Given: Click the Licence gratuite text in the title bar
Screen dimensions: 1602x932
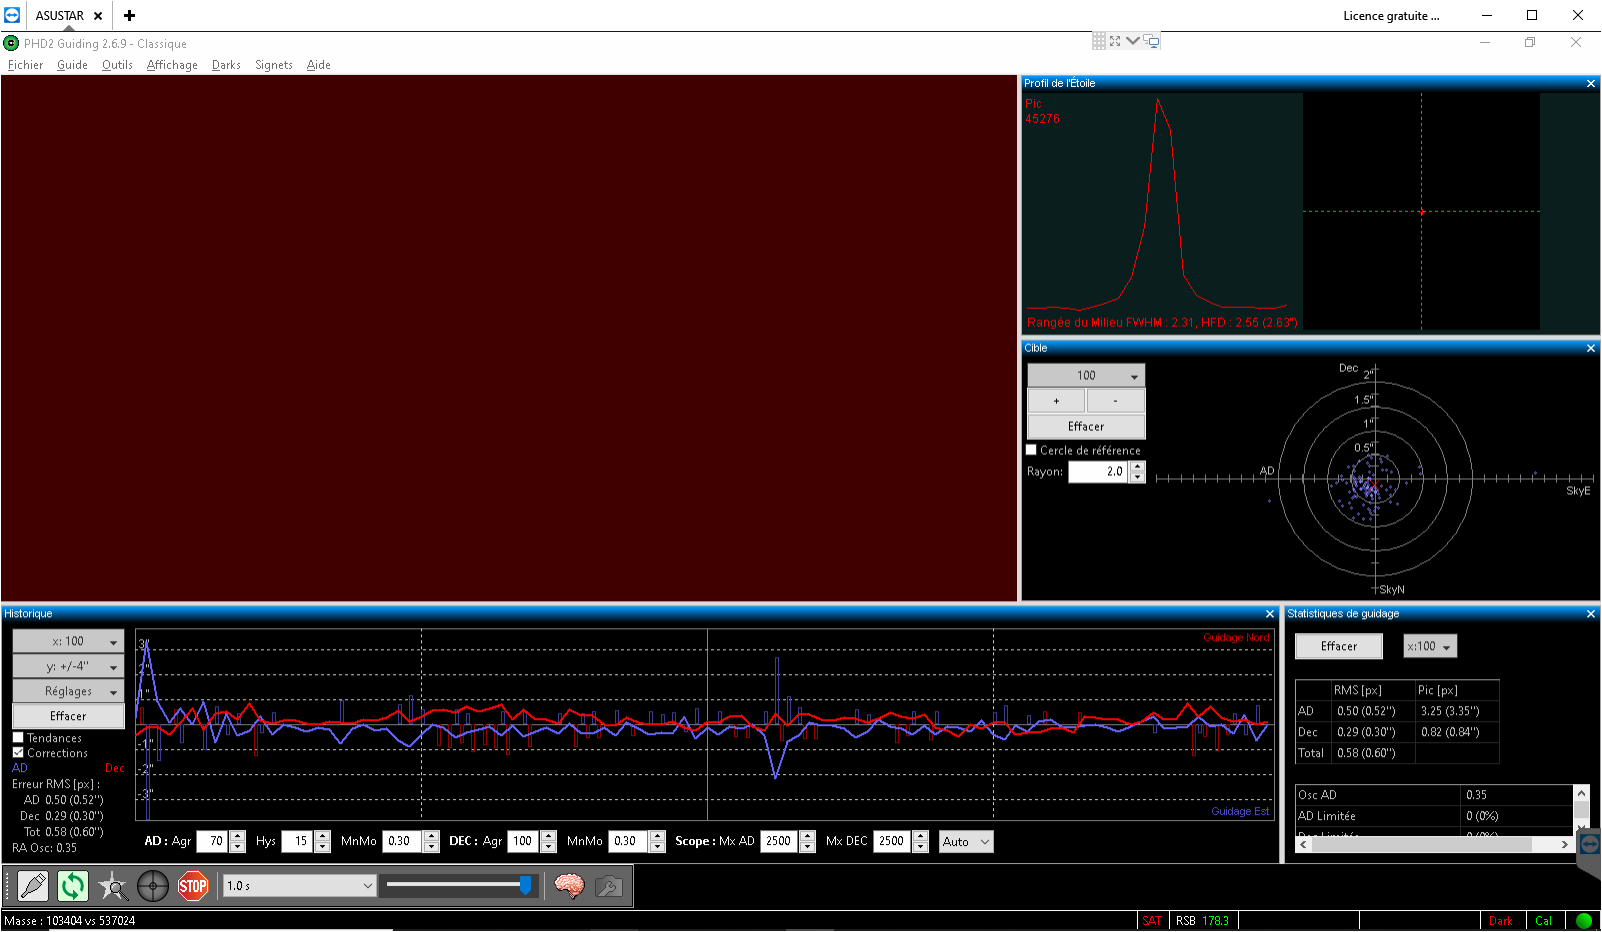Looking at the screenshot, I should (x=1391, y=16).
